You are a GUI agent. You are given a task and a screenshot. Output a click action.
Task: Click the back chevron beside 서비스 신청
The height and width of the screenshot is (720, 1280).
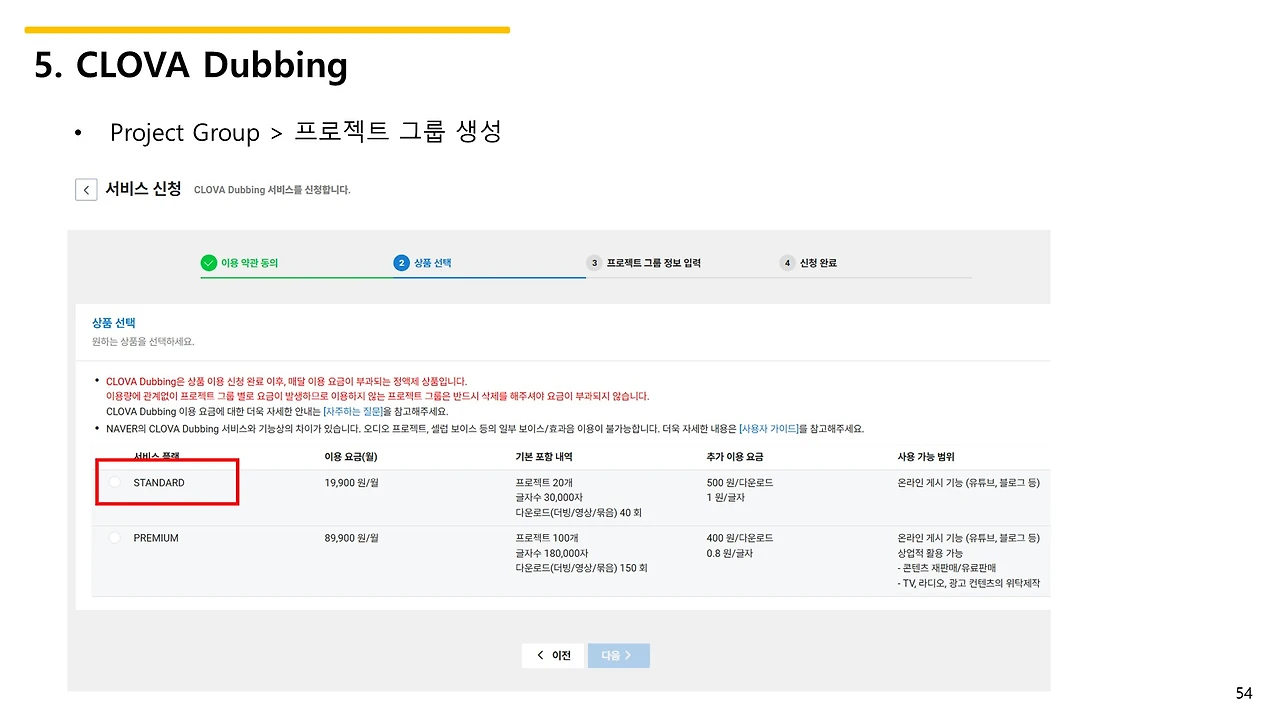tap(86, 190)
